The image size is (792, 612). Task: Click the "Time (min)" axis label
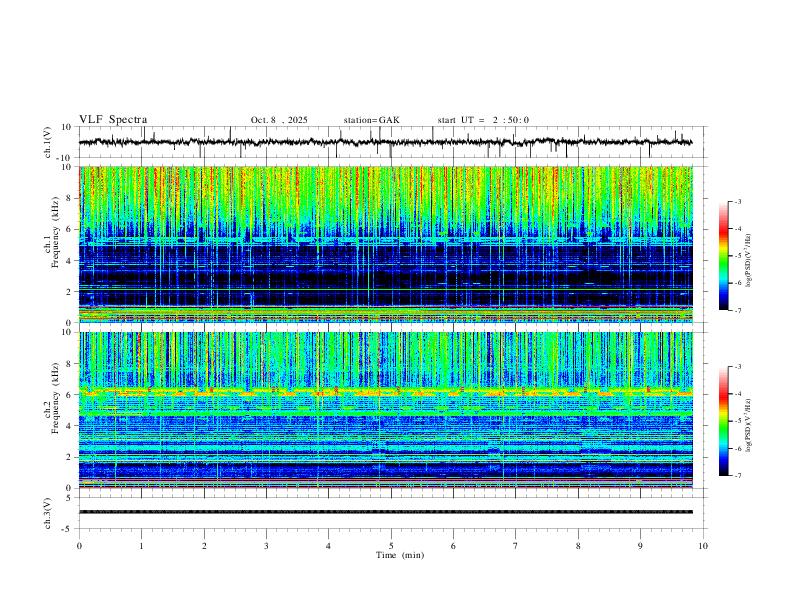[x=400, y=555]
